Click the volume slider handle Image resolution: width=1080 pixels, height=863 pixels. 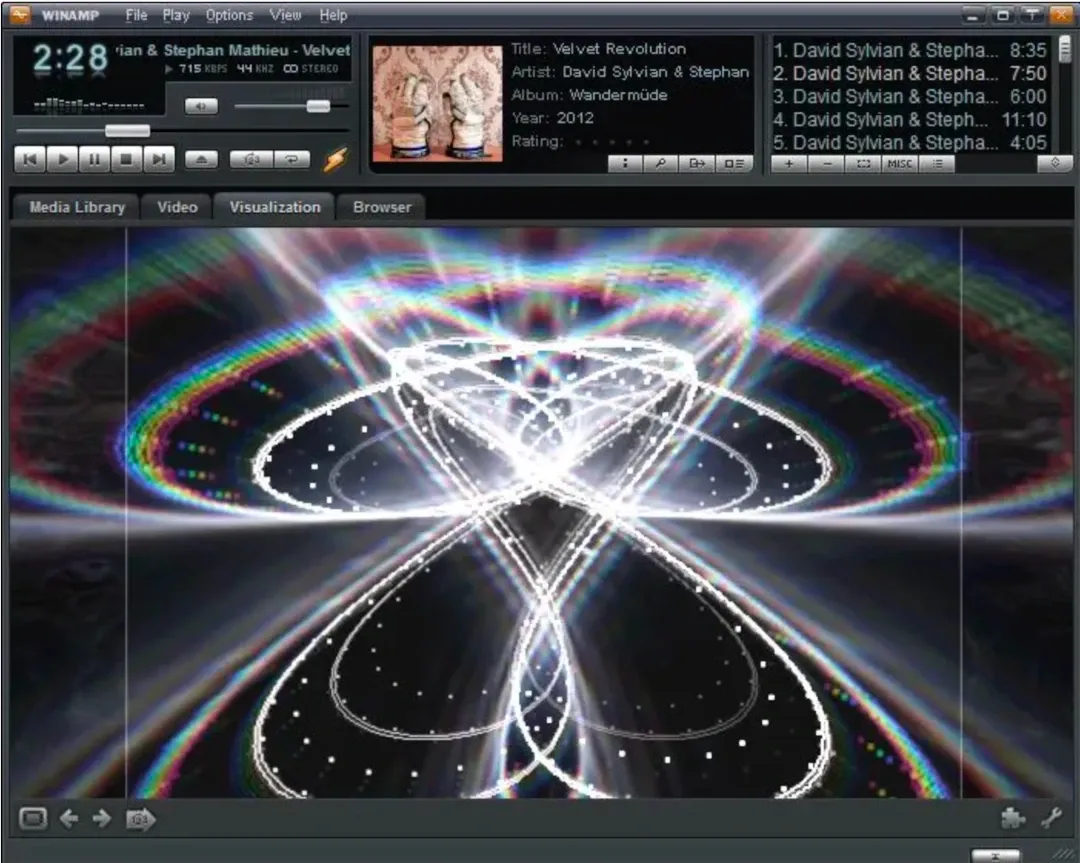(318, 106)
